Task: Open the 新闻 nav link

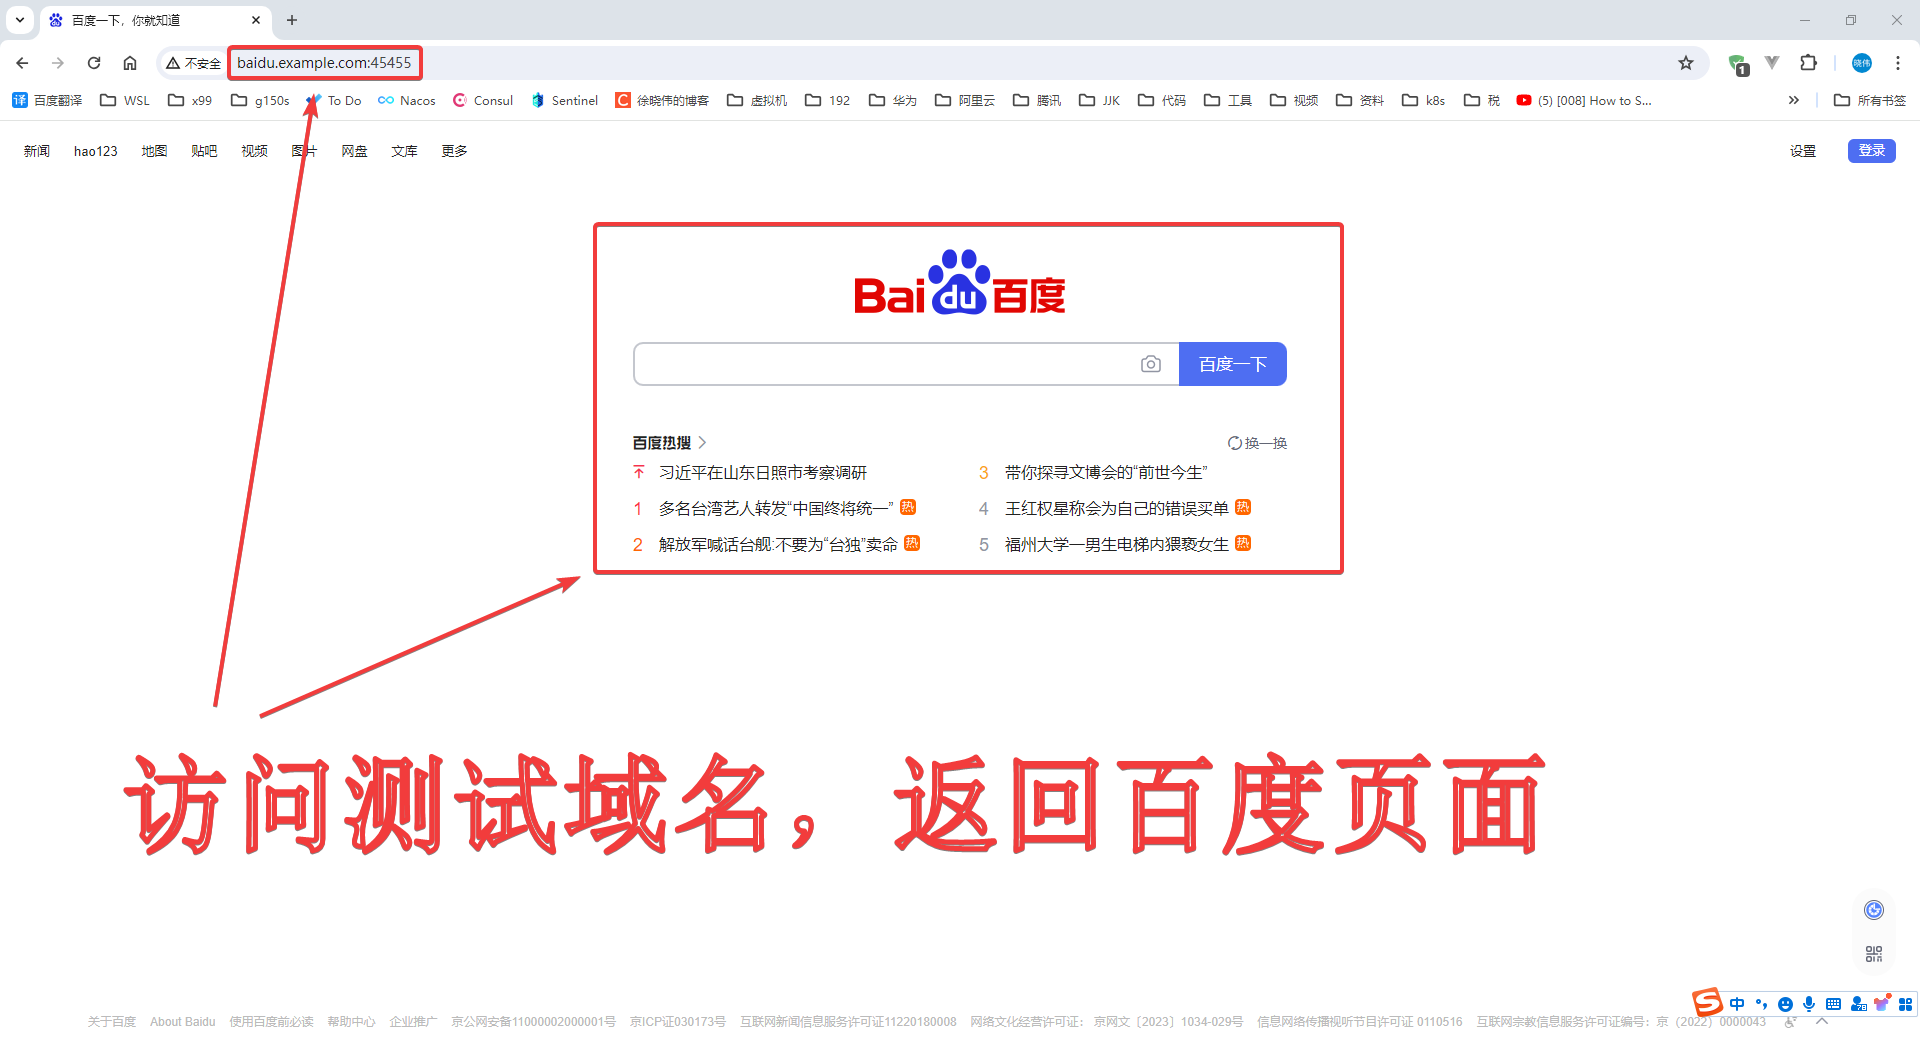Action: [37, 151]
